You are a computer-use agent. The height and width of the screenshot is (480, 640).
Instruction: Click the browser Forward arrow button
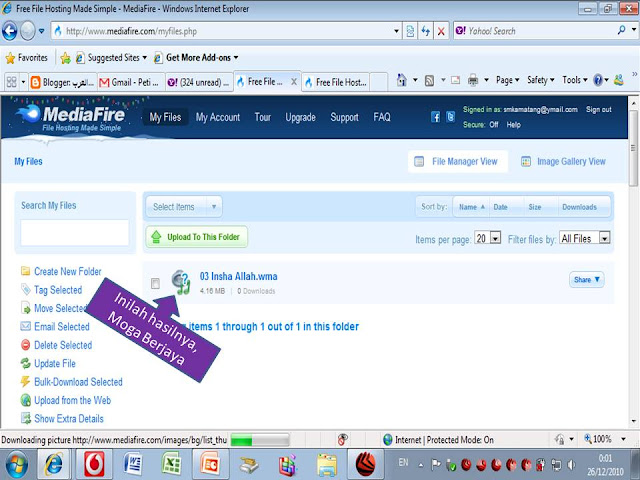[28, 31]
